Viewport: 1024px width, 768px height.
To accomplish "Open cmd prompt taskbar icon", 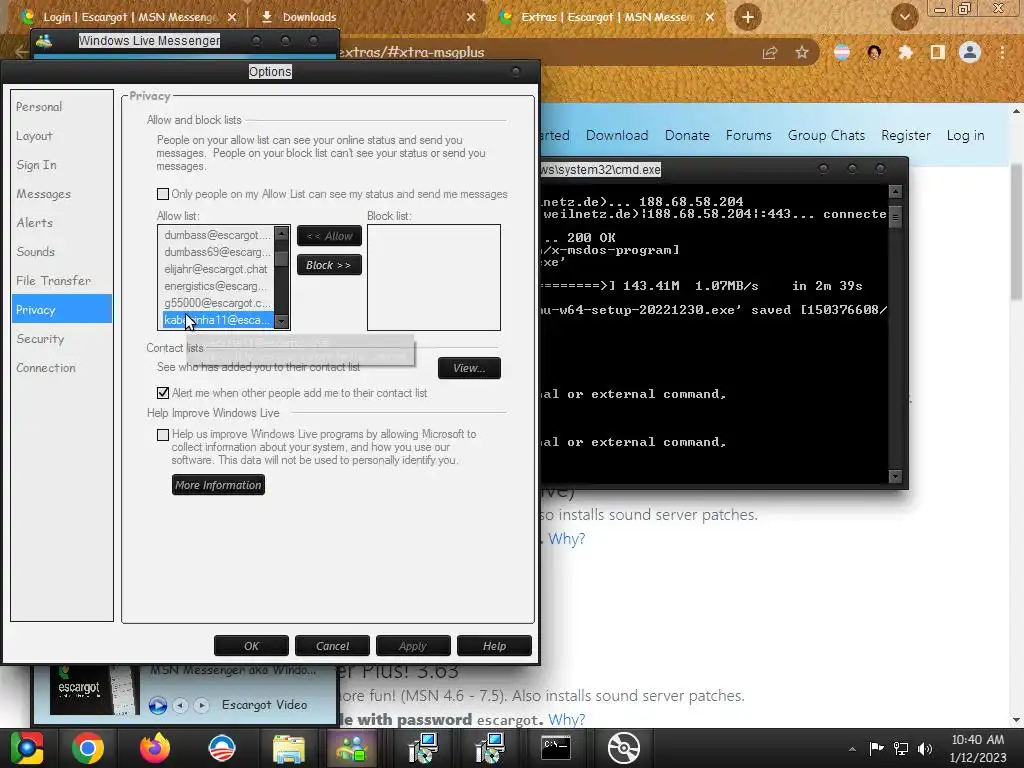I will point(556,748).
